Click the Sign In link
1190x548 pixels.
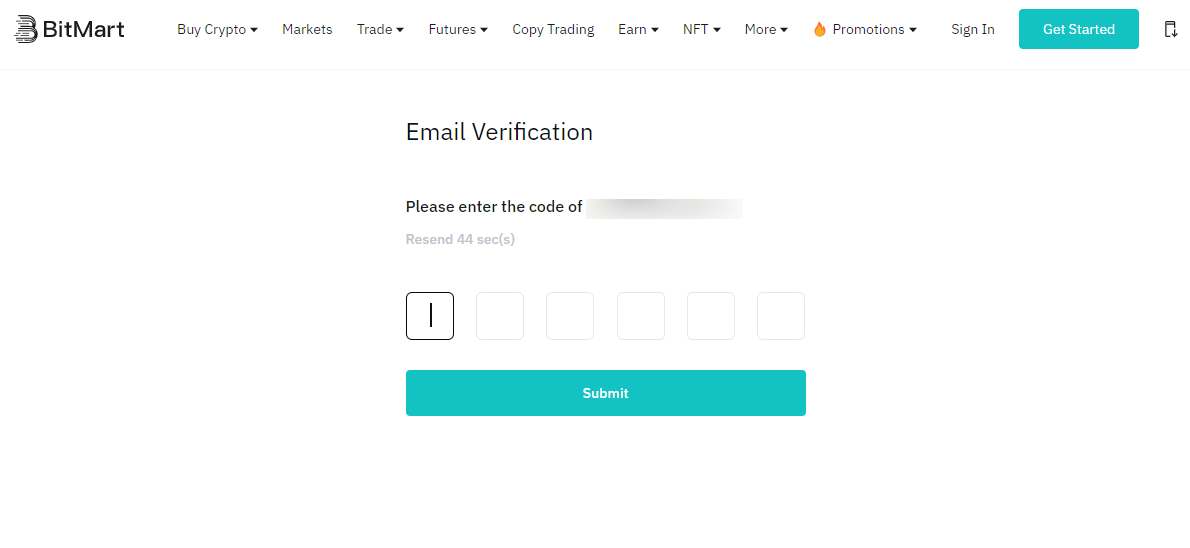click(x=972, y=29)
